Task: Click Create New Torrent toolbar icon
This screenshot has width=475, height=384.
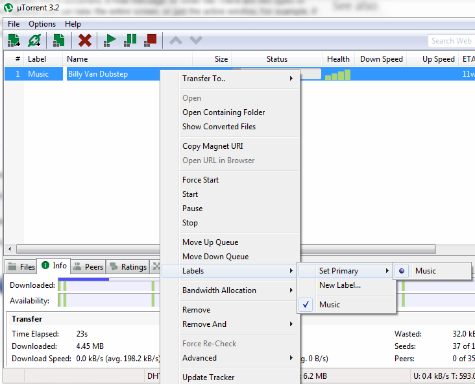Action: 59,40
